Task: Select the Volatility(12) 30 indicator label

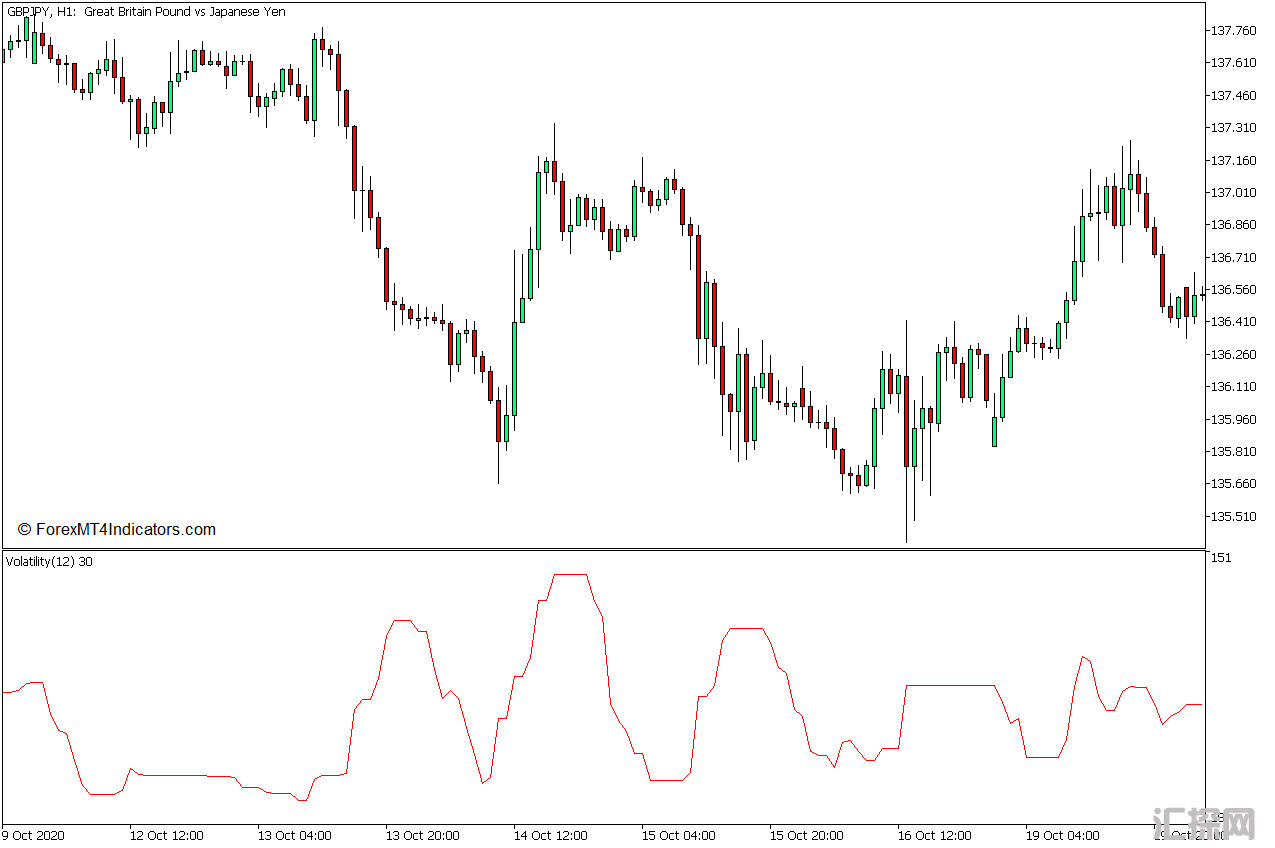Action: click(50, 562)
